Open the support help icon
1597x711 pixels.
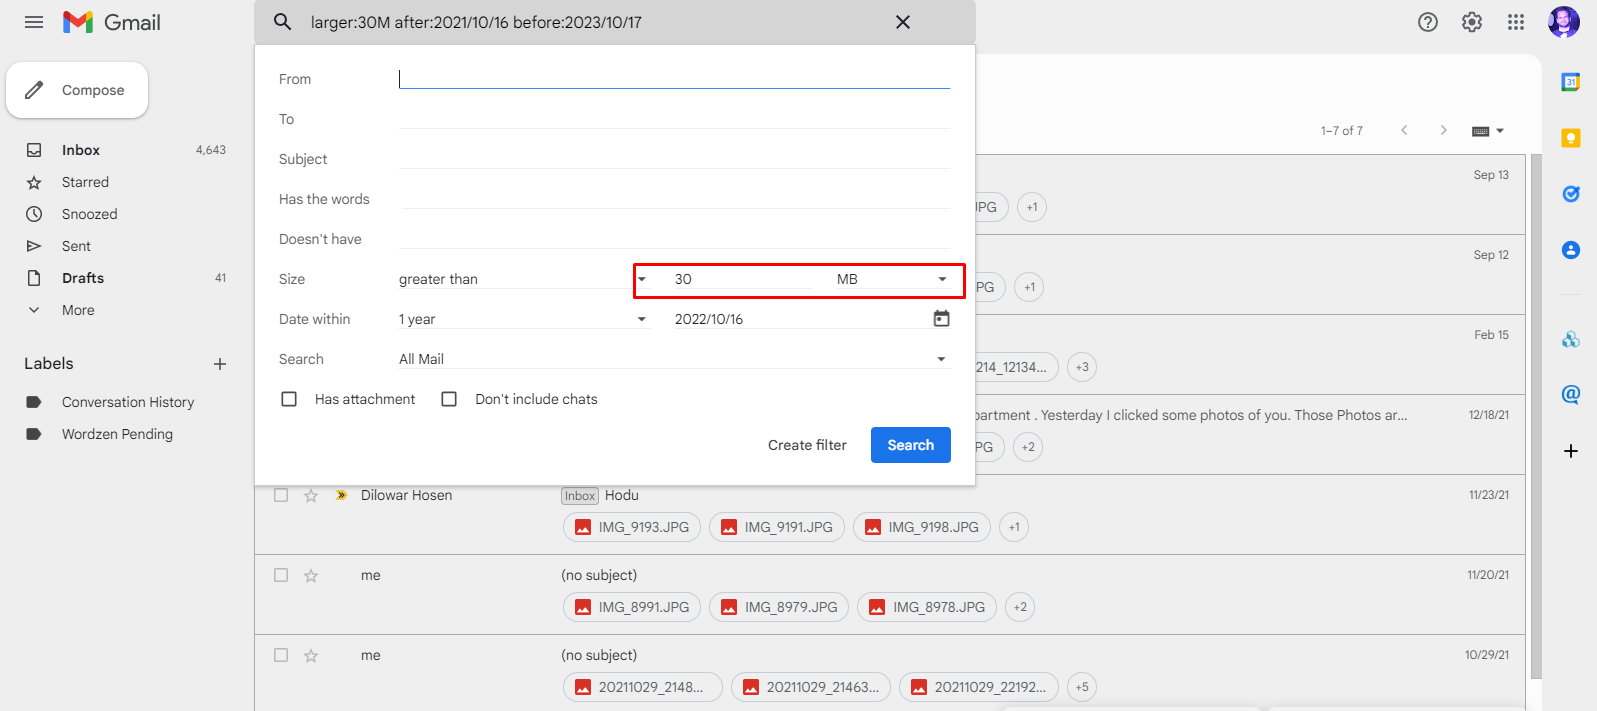coord(1427,22)
